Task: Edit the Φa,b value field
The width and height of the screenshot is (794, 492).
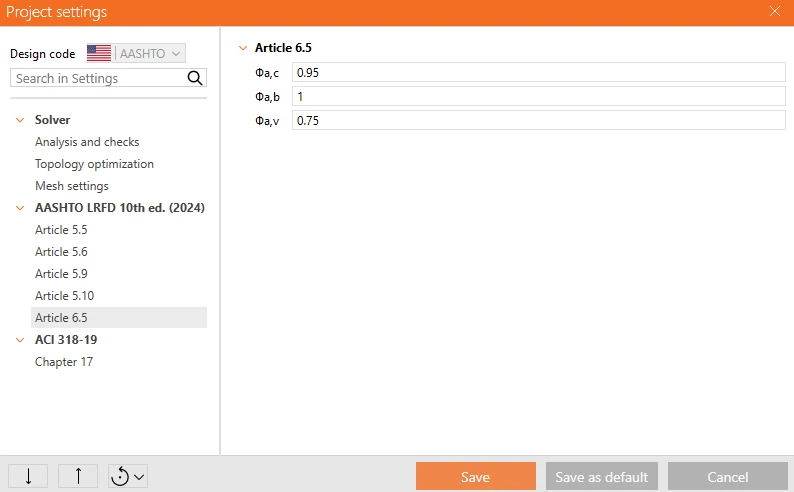Action: [x=539, y=96]
